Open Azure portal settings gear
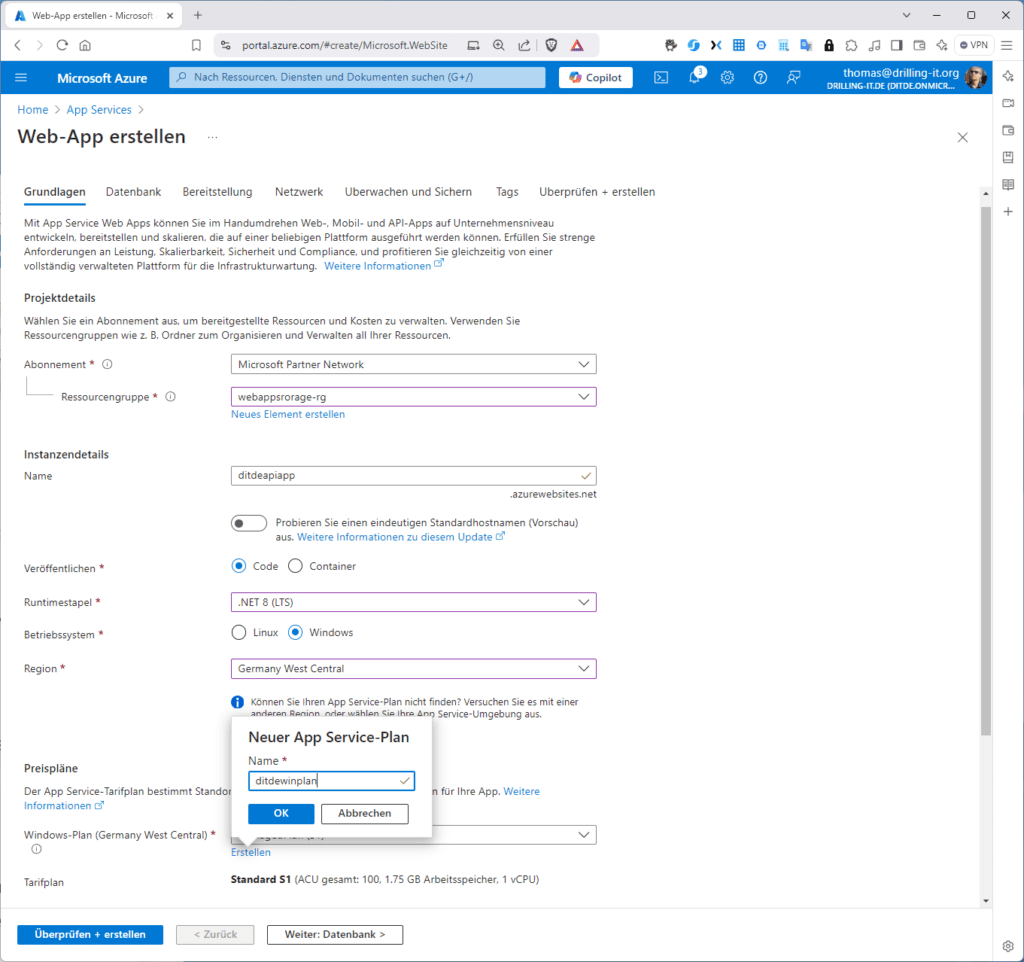 click(x=727, y=78)
